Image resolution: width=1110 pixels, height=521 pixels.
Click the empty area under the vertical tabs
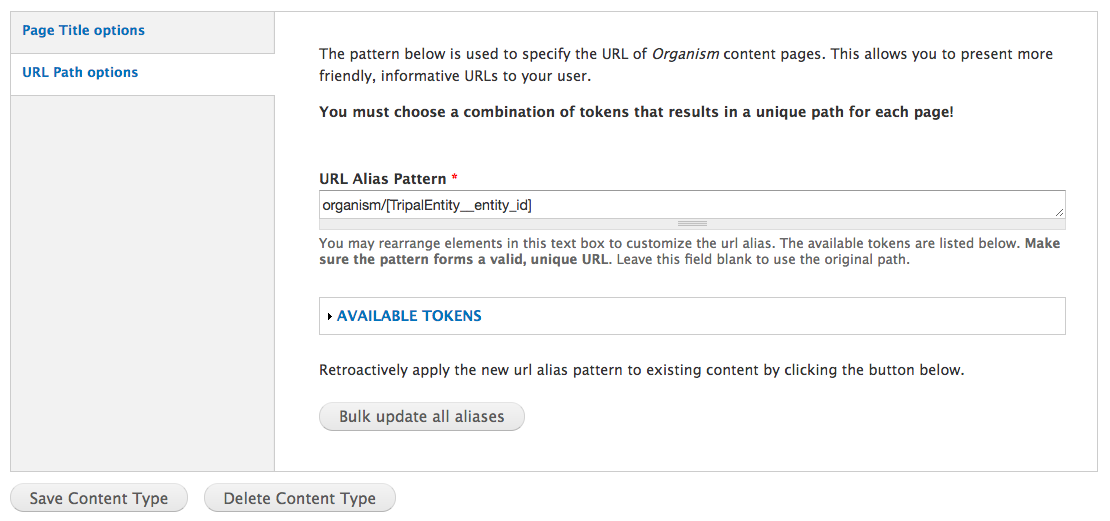tap(142, 280)
